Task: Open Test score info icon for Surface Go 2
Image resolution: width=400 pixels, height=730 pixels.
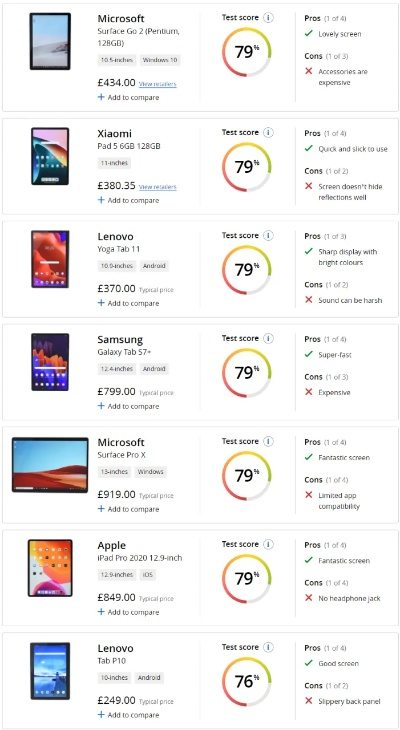Action: point(268,18)
